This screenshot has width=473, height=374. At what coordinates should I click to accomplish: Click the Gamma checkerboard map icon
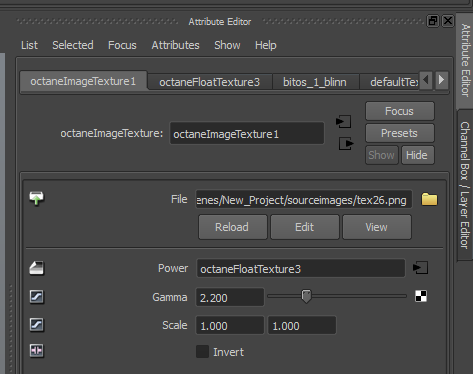pyautogui.click(x=421, y=296)
